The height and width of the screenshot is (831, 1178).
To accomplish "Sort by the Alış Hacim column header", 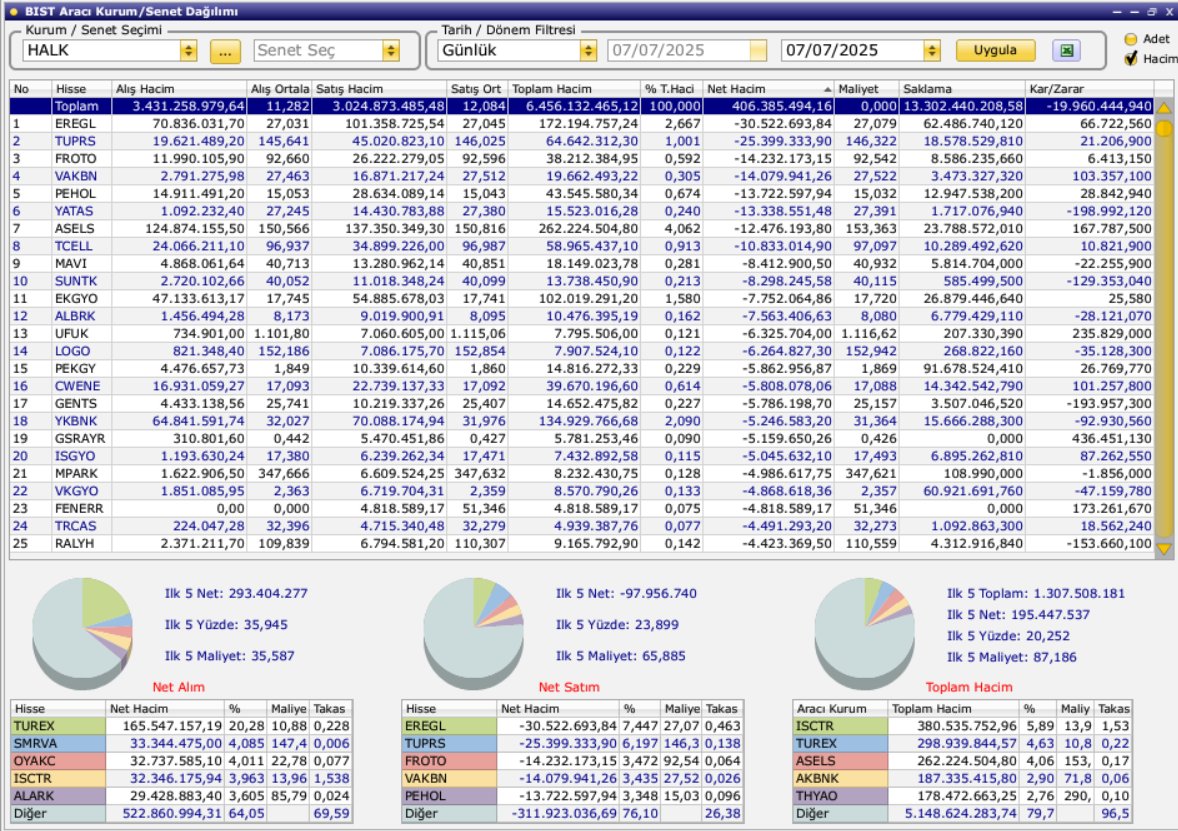I will click(179, 89).
